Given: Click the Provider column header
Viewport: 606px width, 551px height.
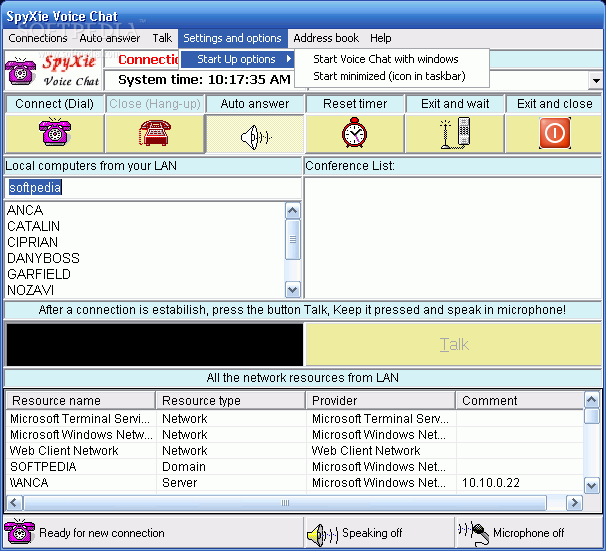Looking at the screenshot, I should point(381,401).
